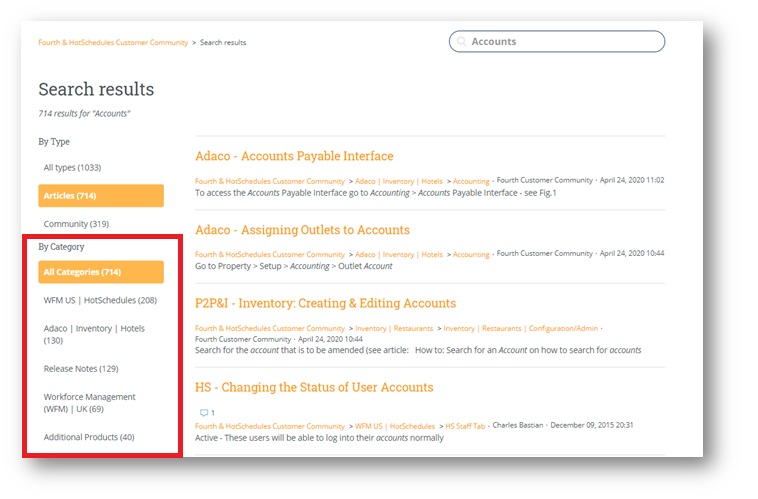Open Adaco - Accounts Payable Interface article
Screen dimensions: 758x499
click(x=294, y=156)
